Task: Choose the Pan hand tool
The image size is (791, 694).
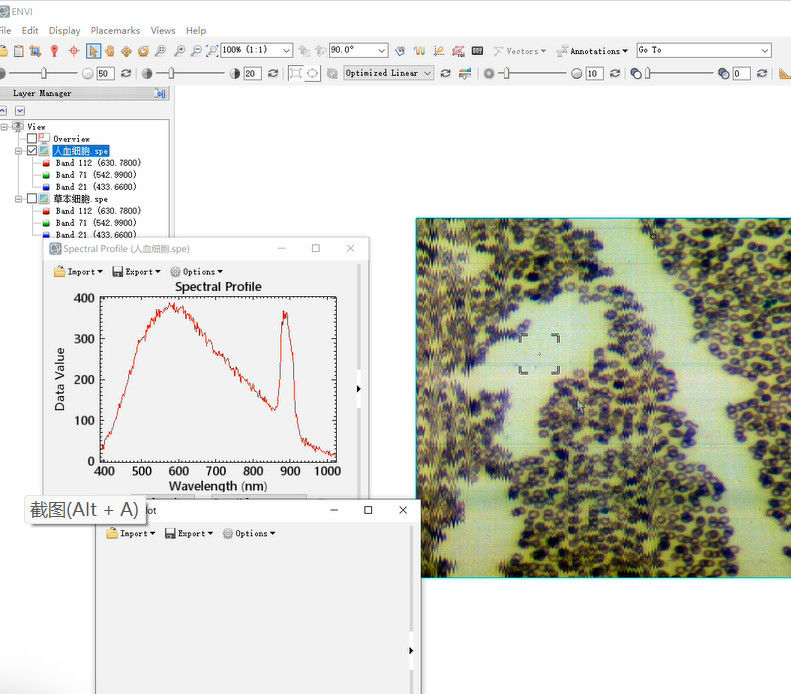Action: point(109,50)
